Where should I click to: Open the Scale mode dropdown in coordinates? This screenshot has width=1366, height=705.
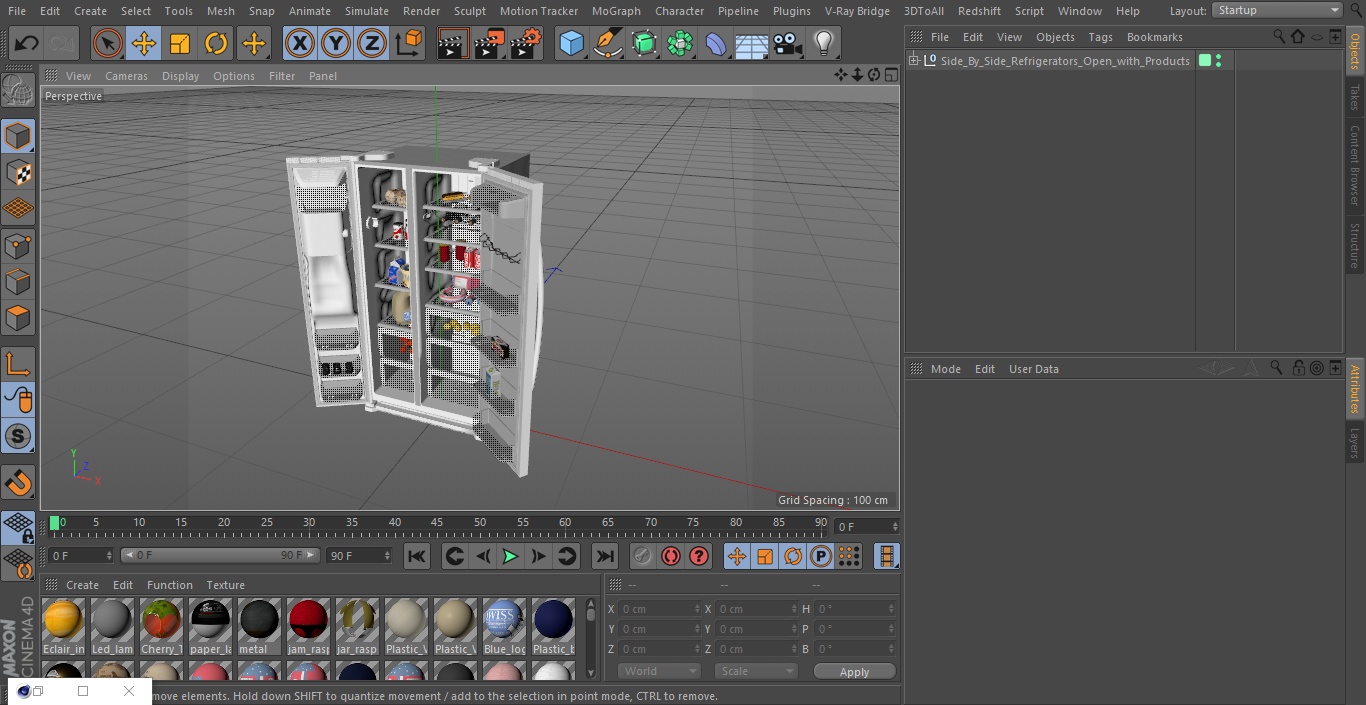coord(755,671)
